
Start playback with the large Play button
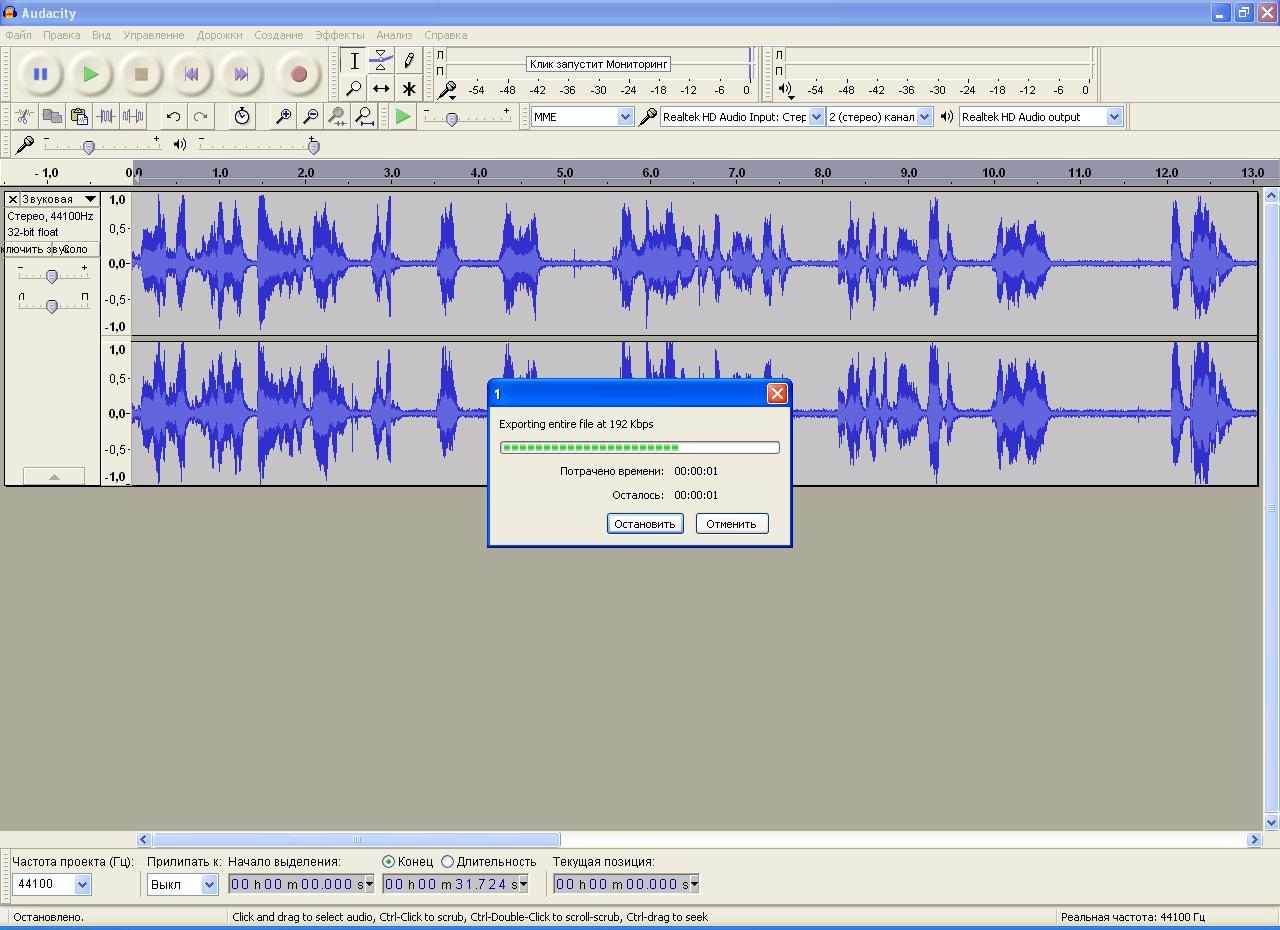(91, 74)
